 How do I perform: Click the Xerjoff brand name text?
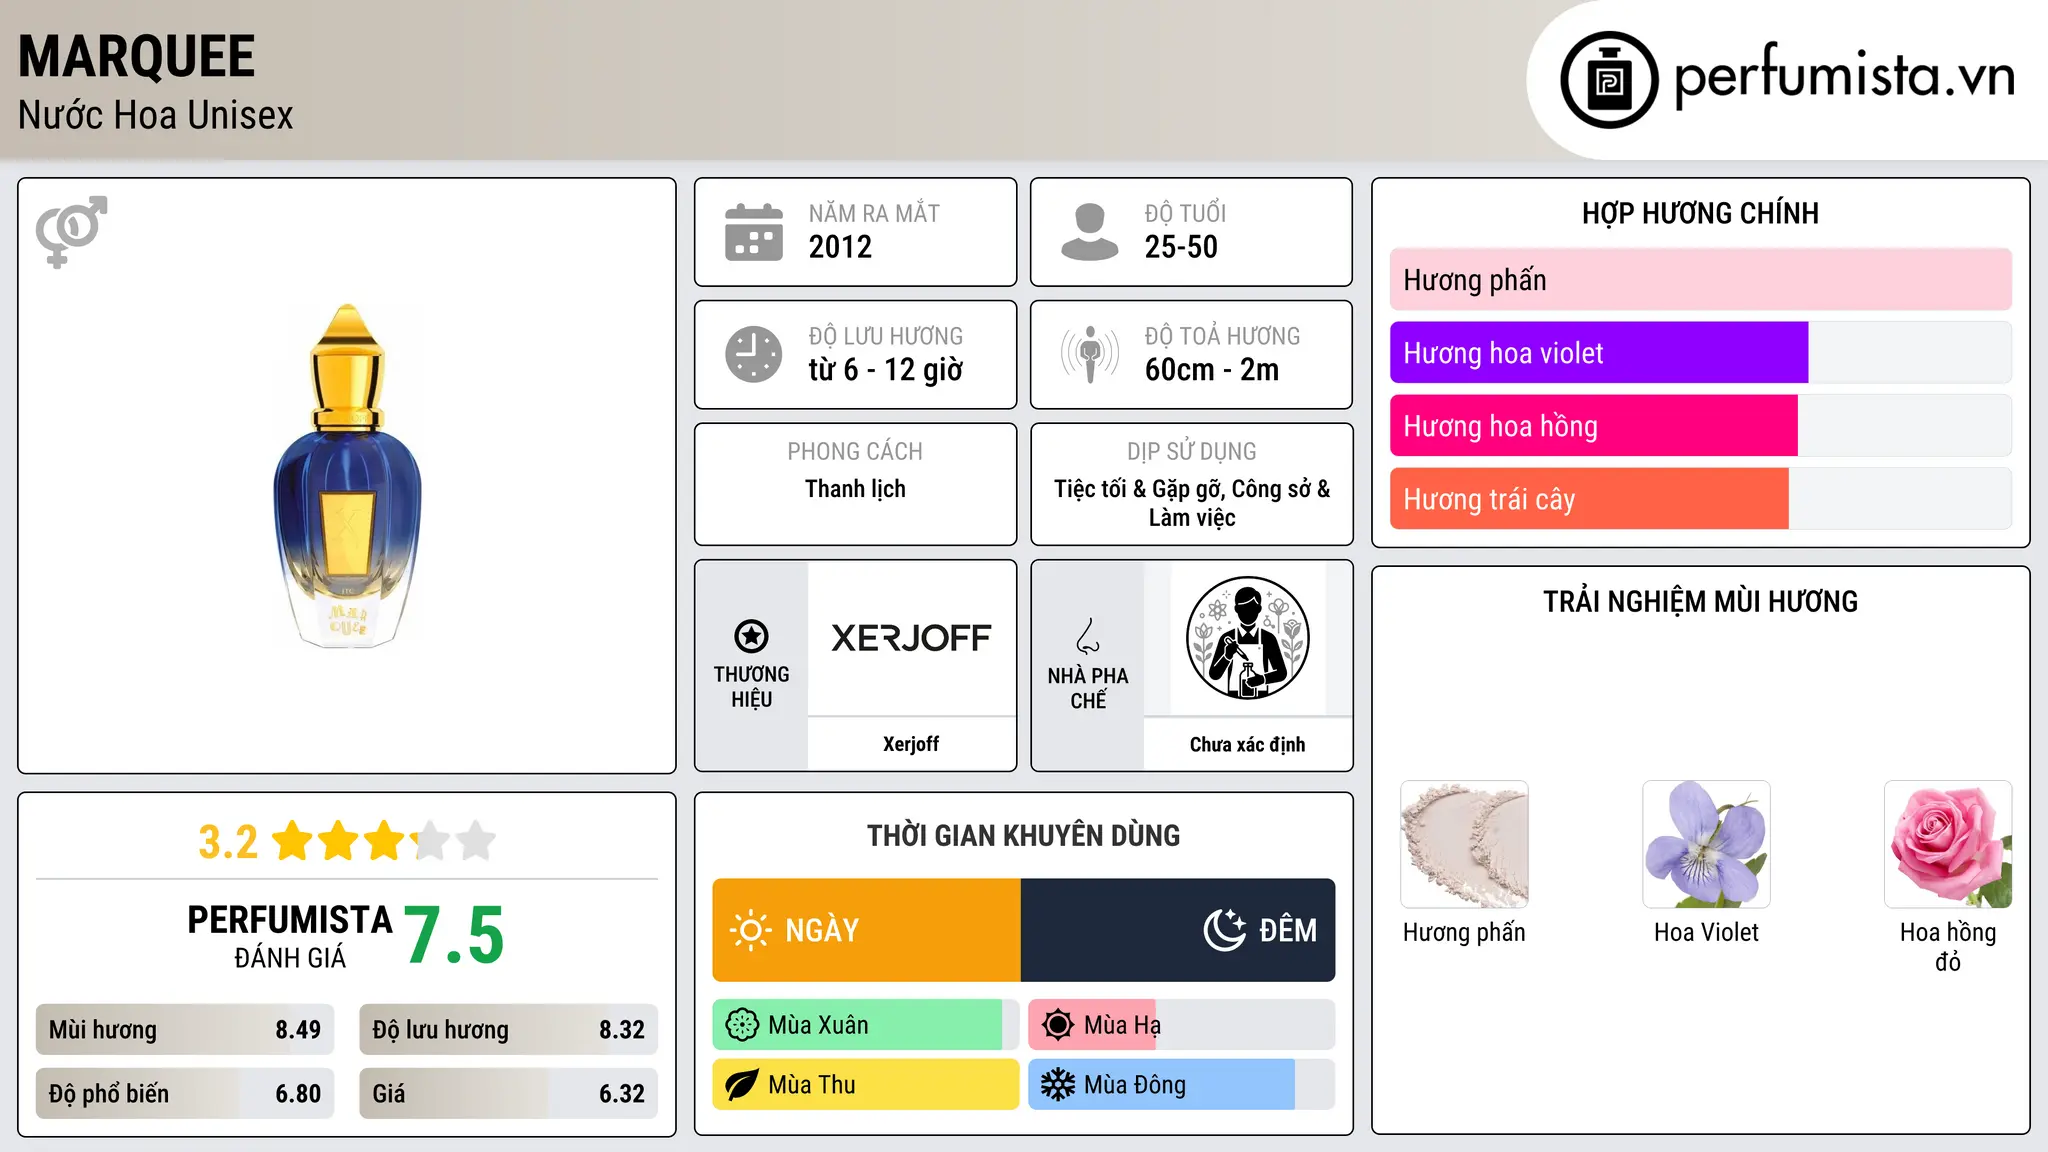tap(911, 744)
